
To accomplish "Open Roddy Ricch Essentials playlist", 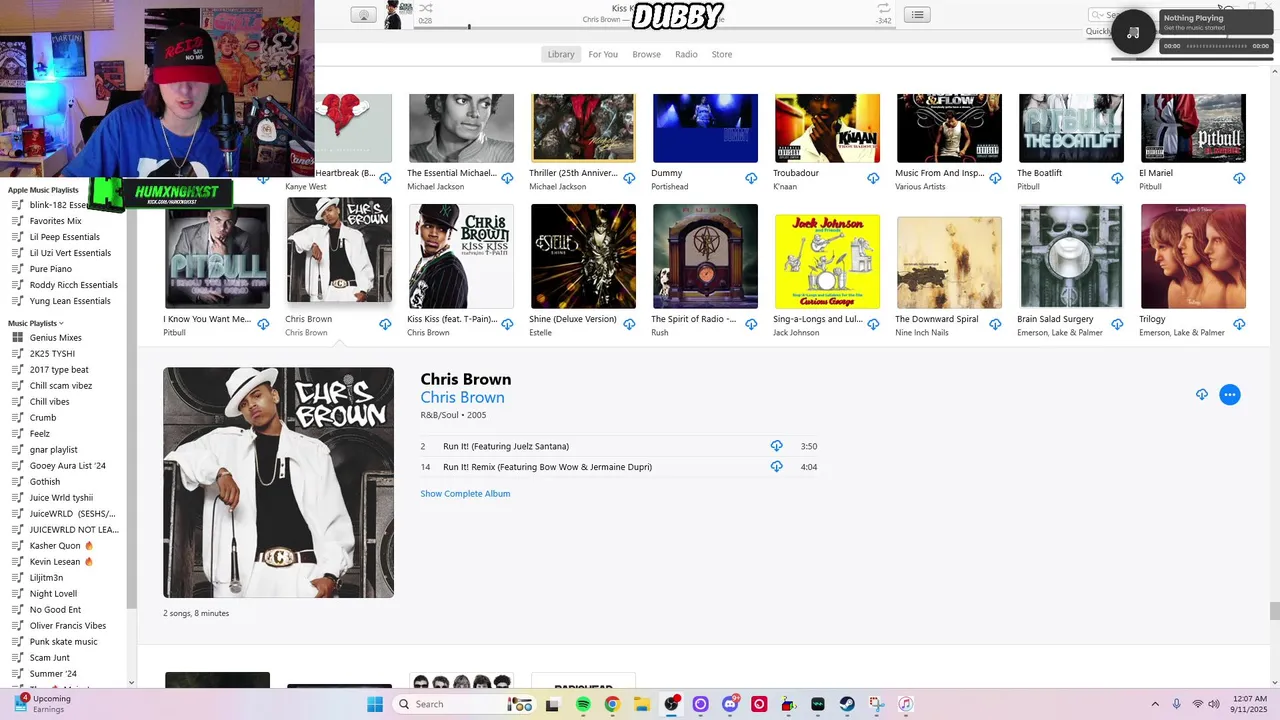I will 73,285.
